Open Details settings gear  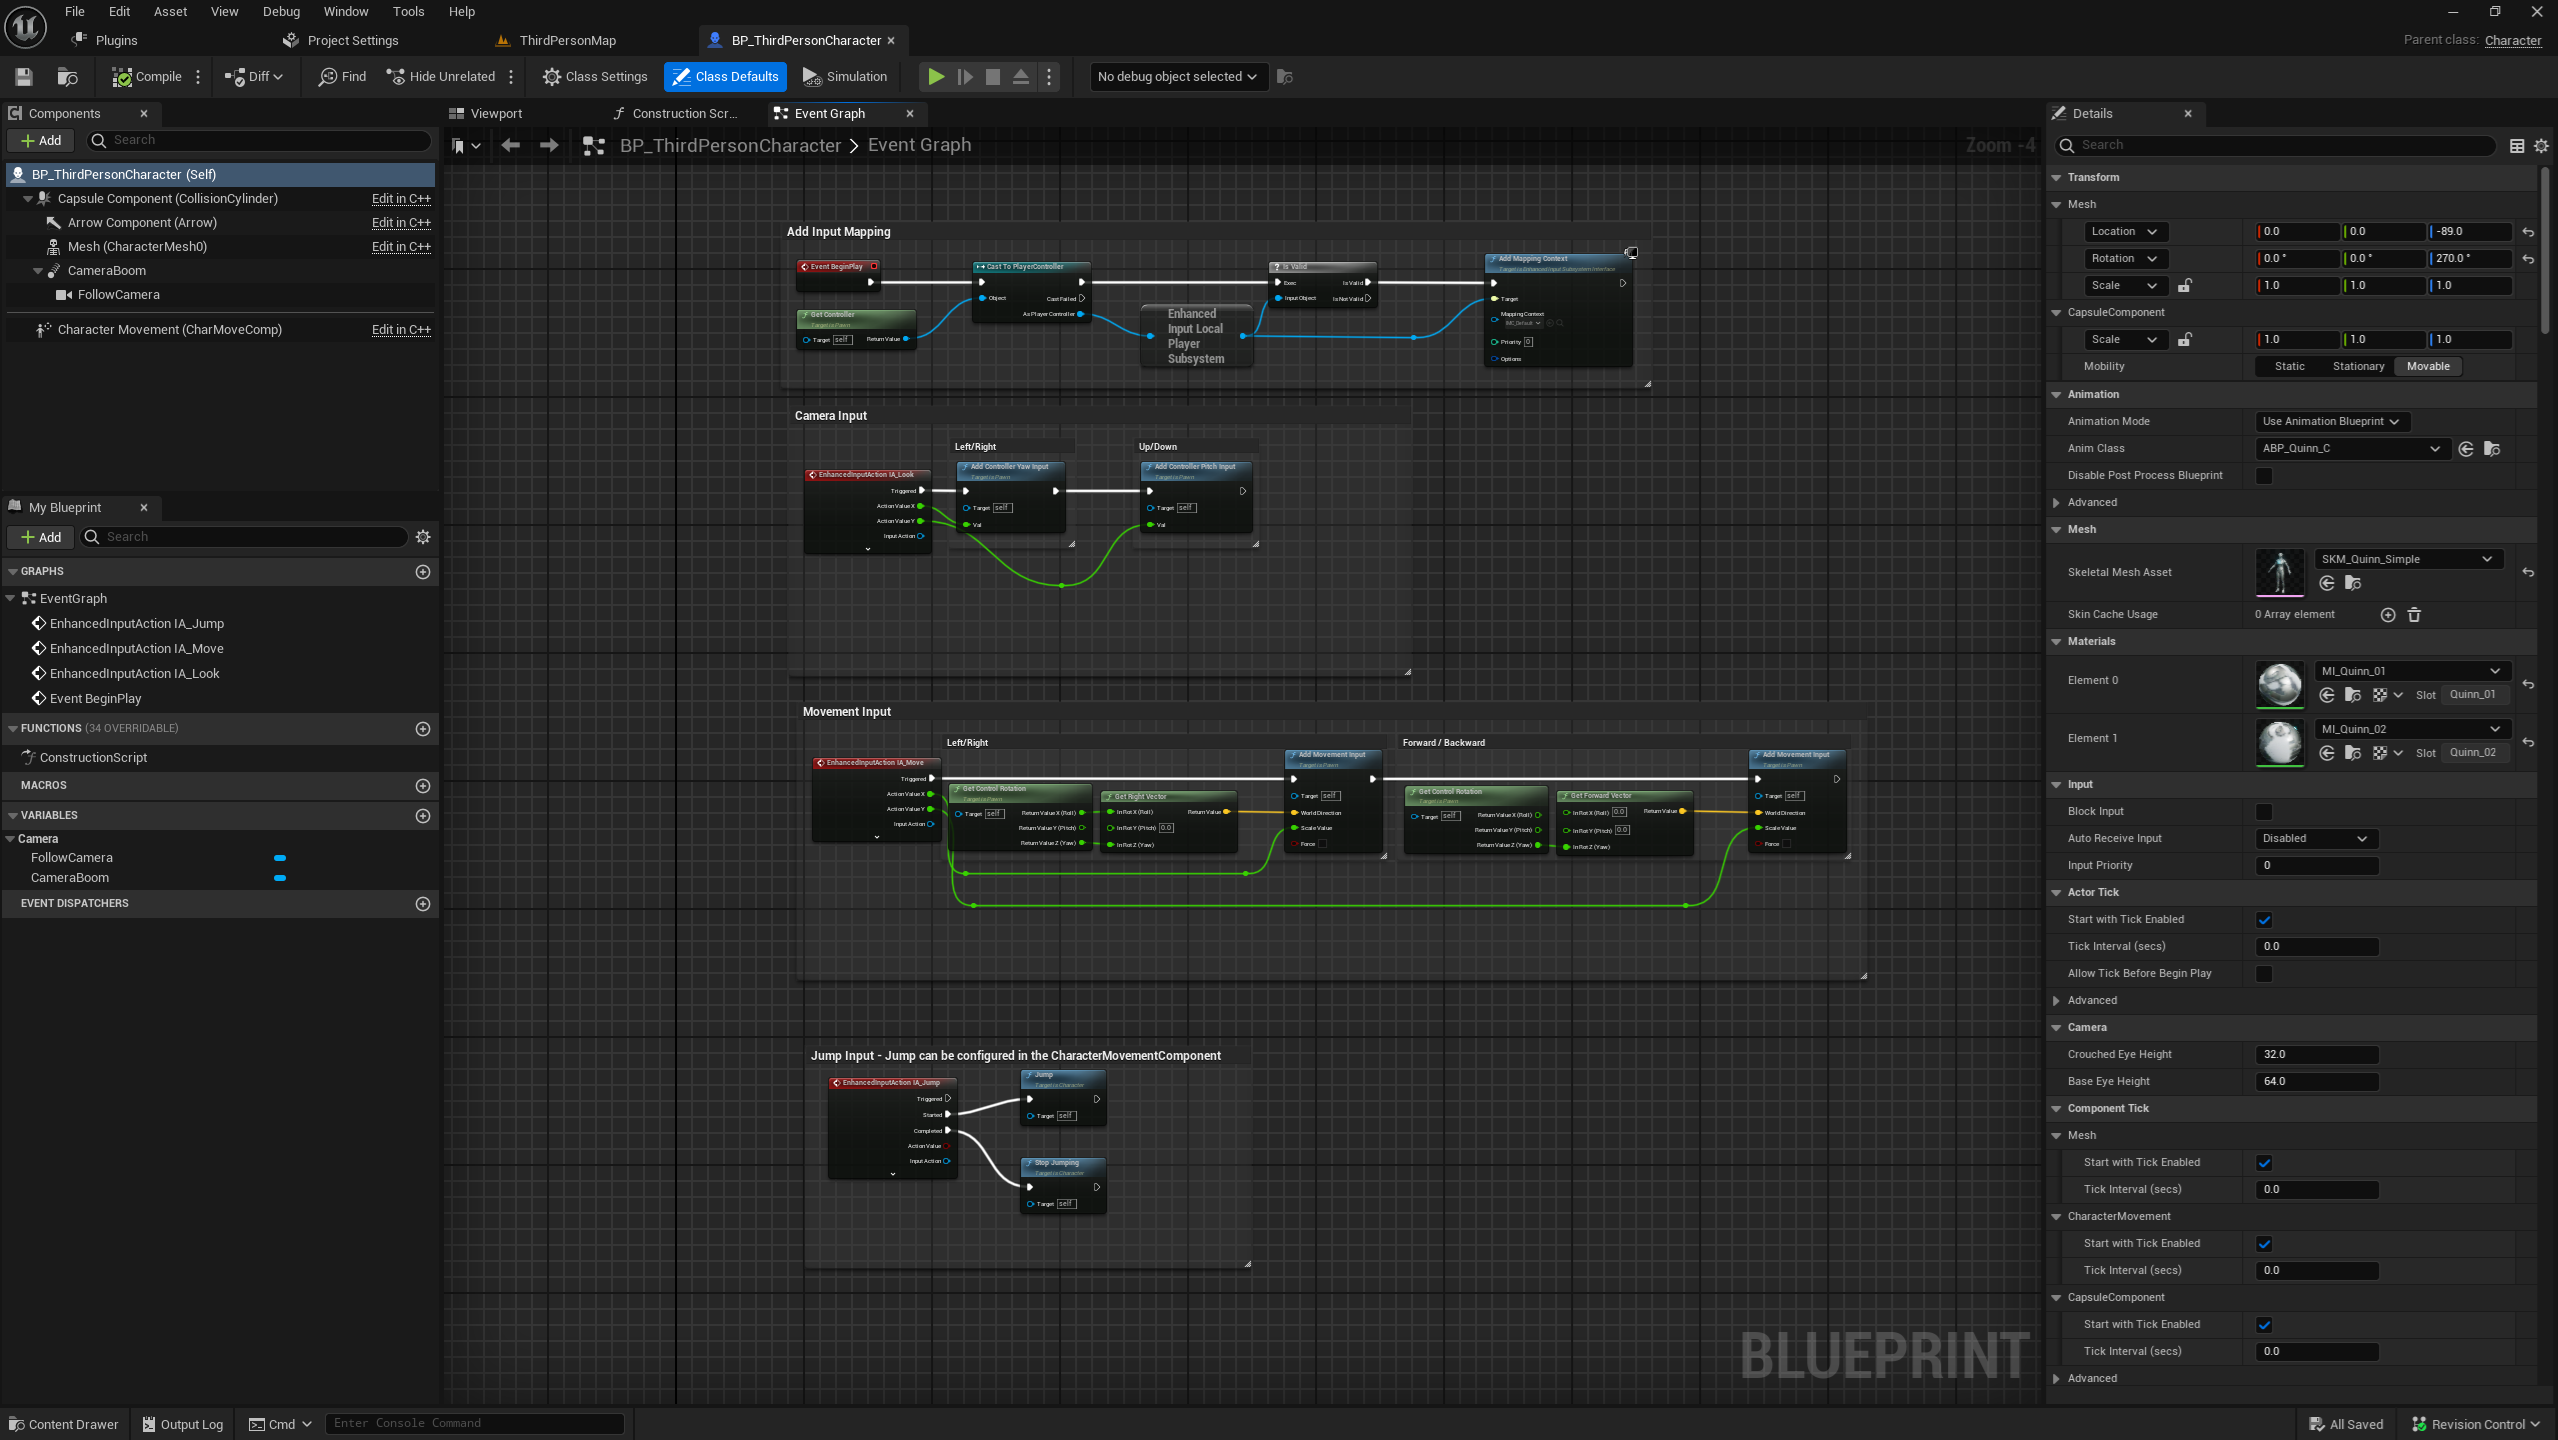pos(2541,146)
